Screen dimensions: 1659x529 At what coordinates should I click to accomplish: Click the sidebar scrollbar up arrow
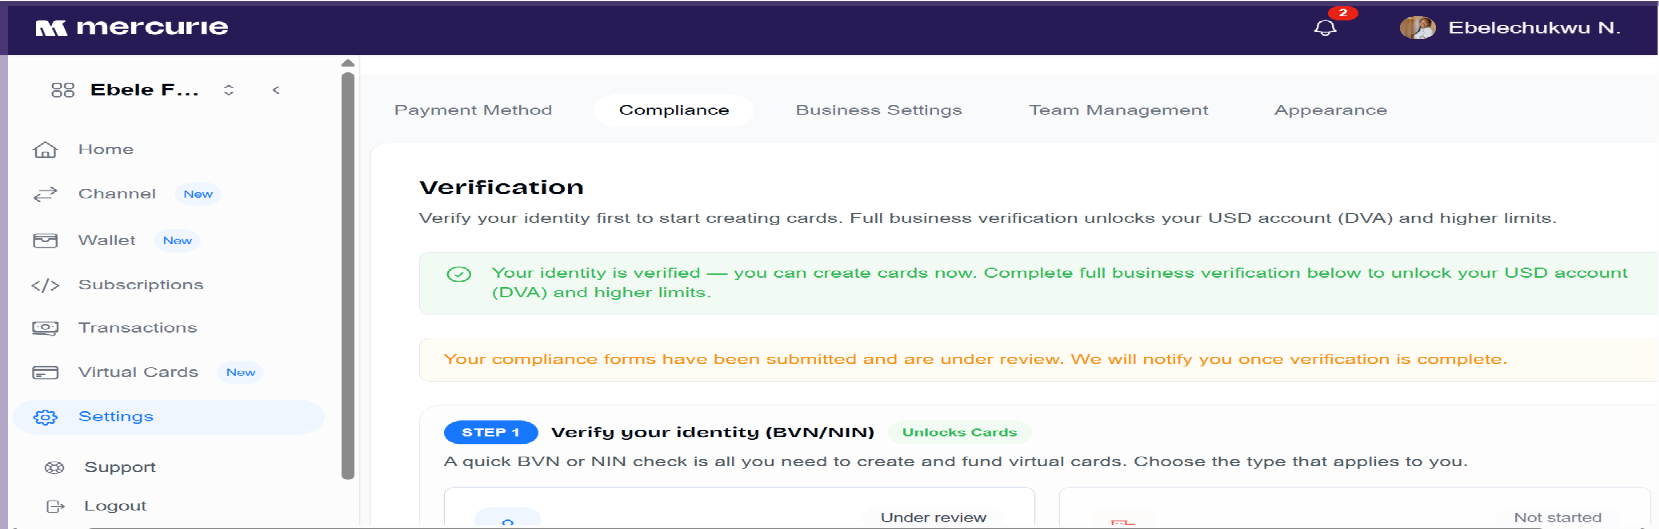click(x=348, y=63)
